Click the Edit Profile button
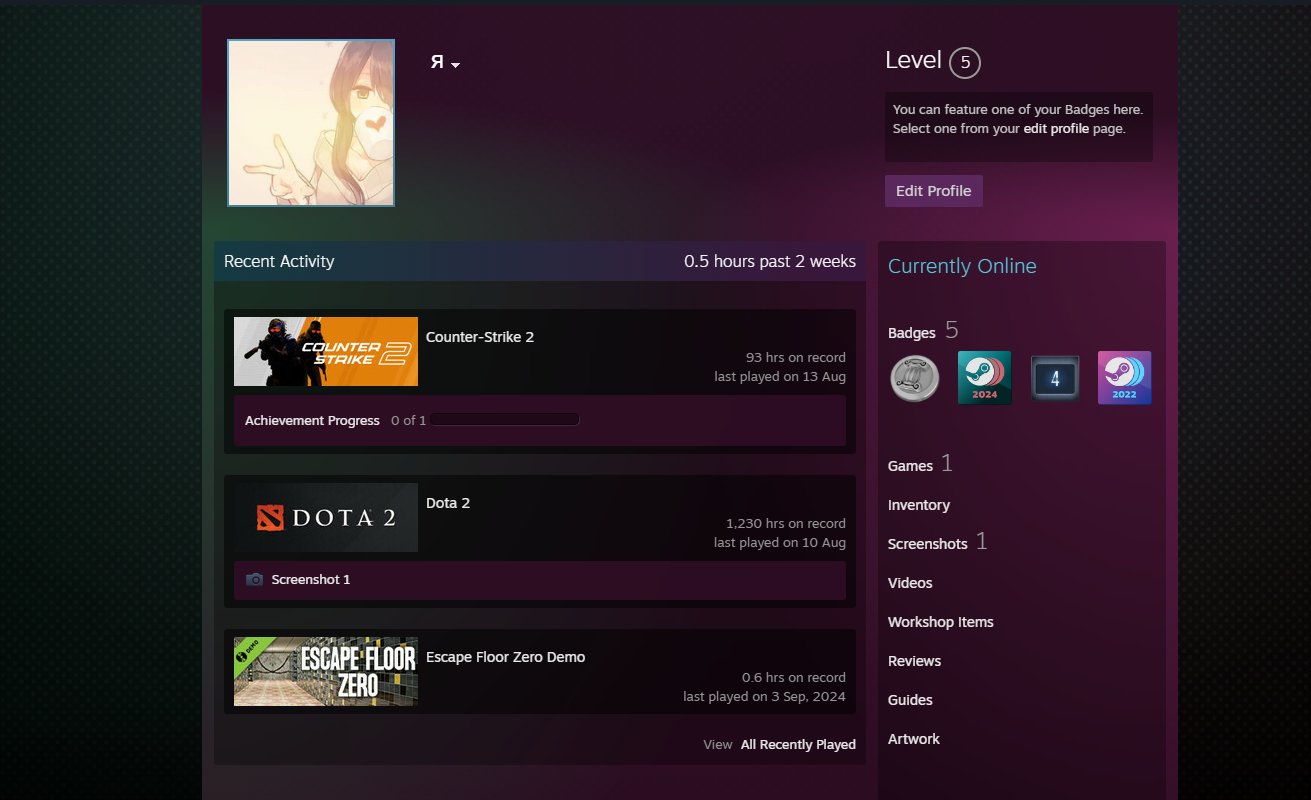The height and width of the screenshot is (800, 1311). coord(933,191)
